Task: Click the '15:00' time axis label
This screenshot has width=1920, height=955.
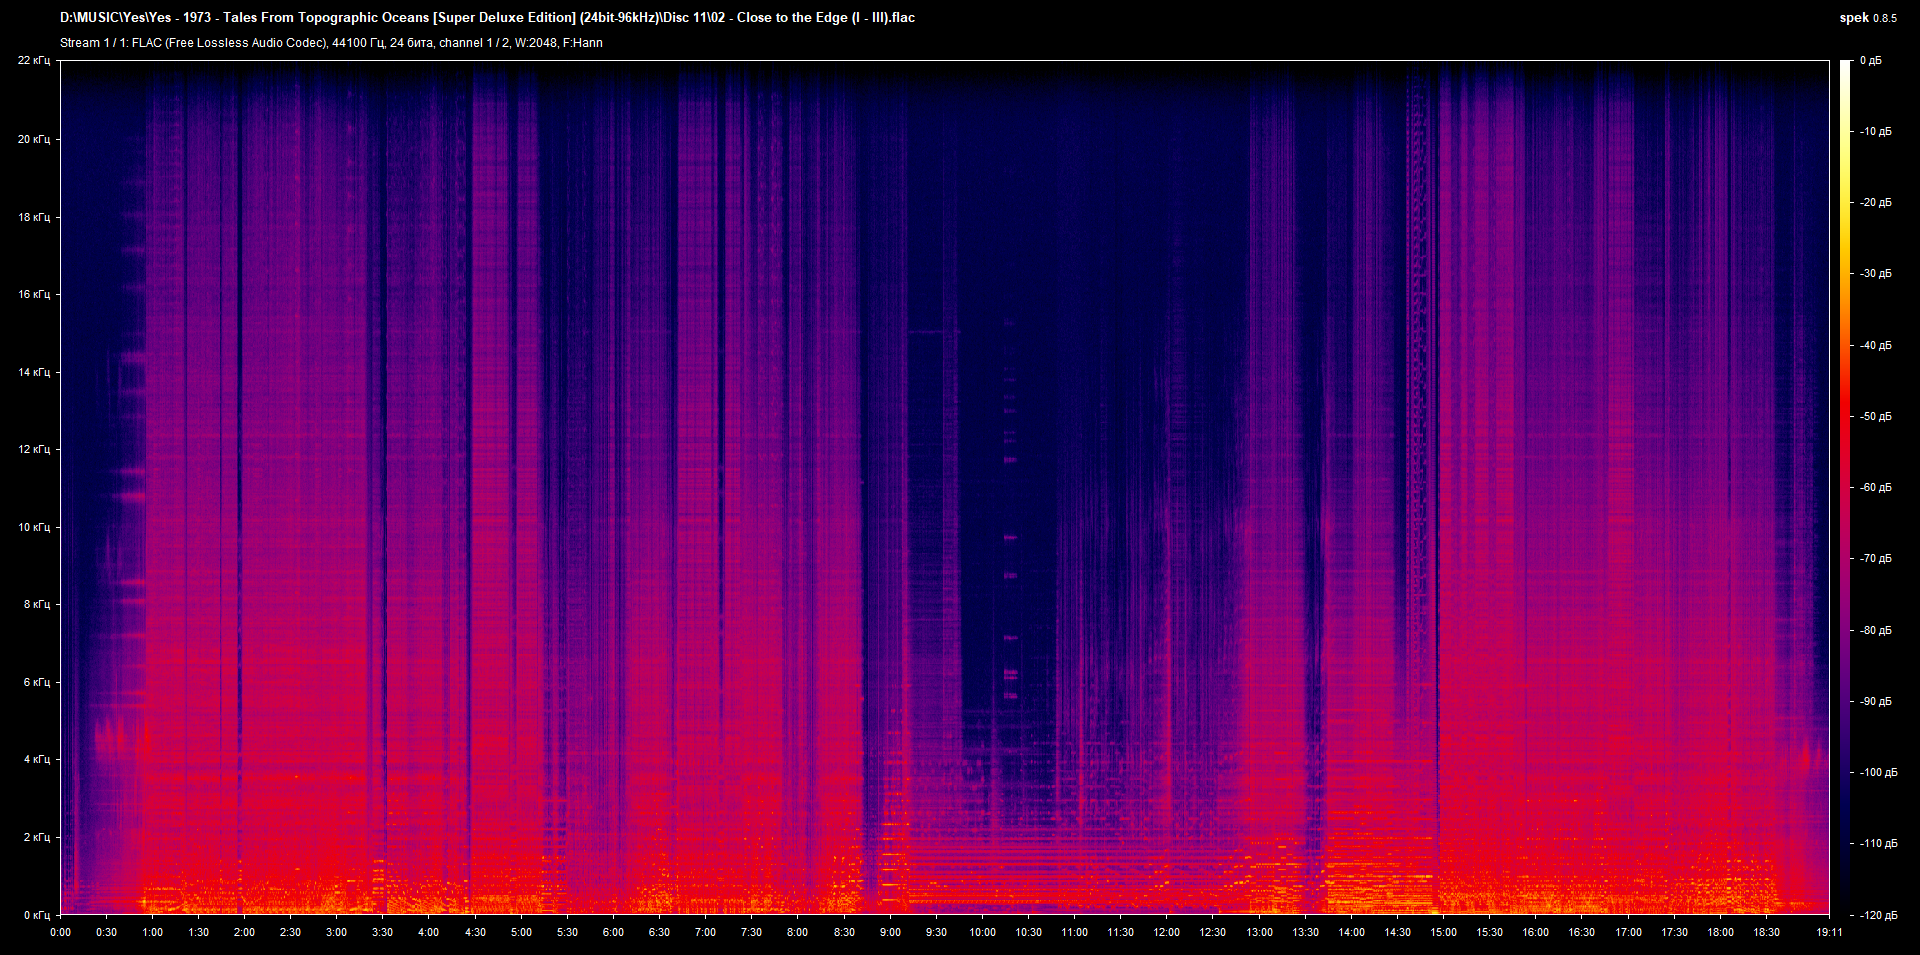Action: (x=1443, y=932)
